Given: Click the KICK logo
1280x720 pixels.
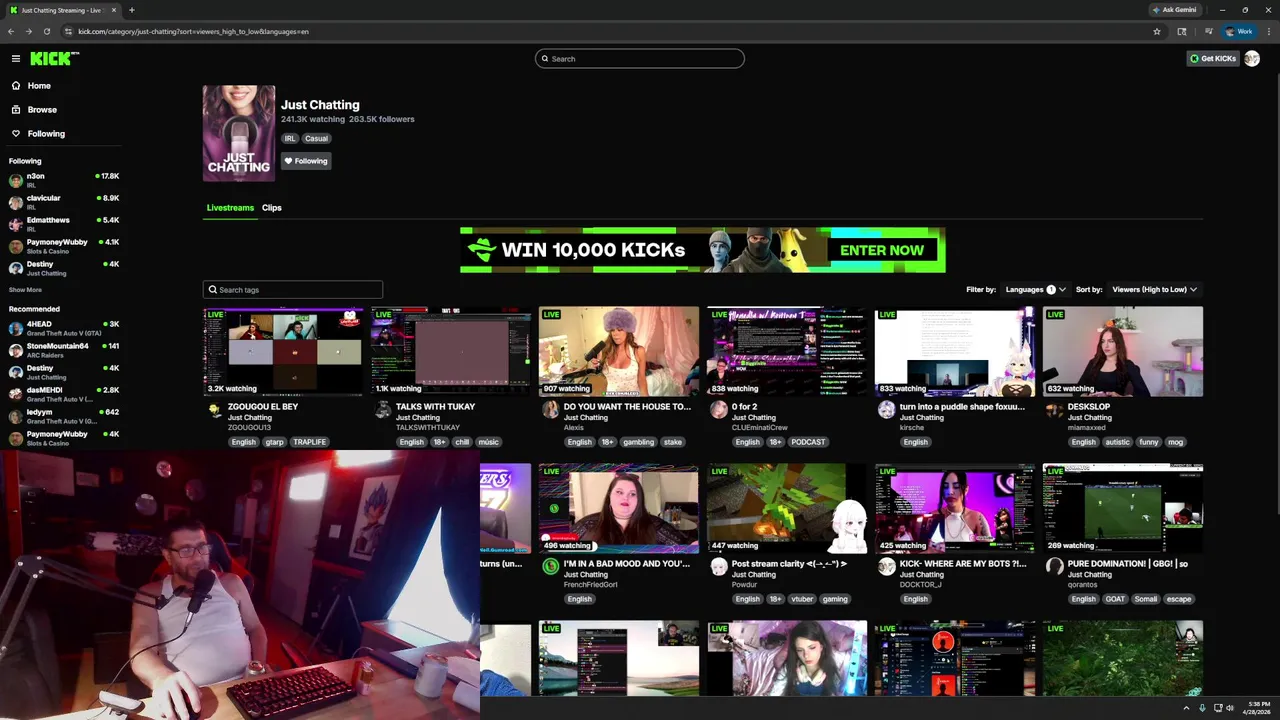Looking at the screenshot, I should (x=54, y=58).
